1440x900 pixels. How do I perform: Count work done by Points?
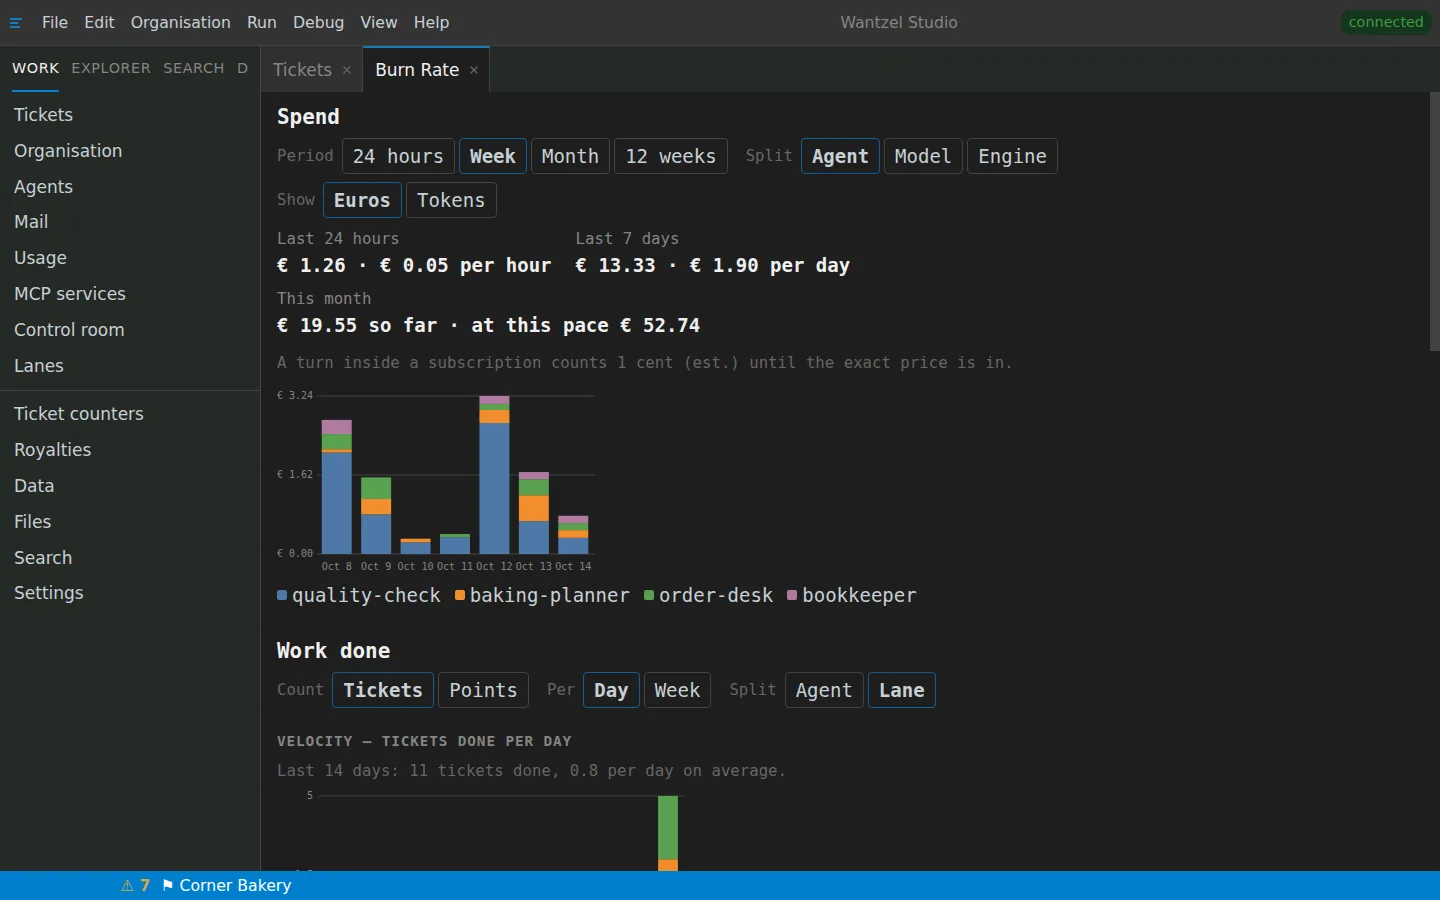point(483,690)
